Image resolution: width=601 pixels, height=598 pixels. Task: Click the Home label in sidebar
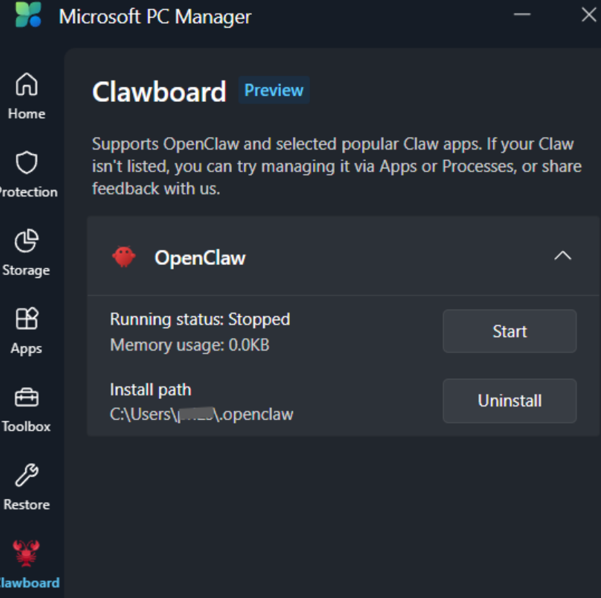click(27, 114)
